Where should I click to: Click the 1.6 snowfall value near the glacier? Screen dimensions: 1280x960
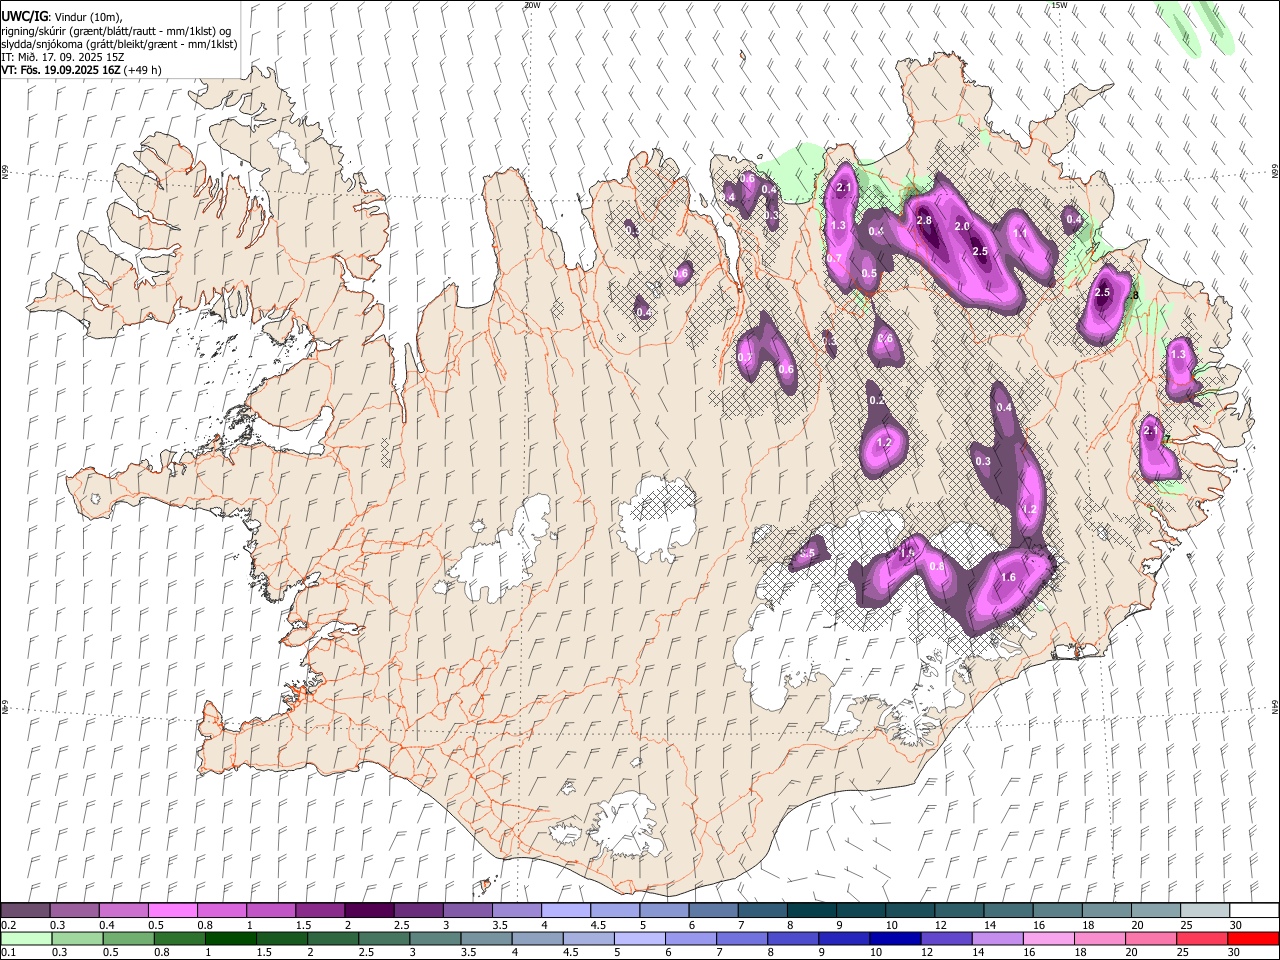[1008, 577]
